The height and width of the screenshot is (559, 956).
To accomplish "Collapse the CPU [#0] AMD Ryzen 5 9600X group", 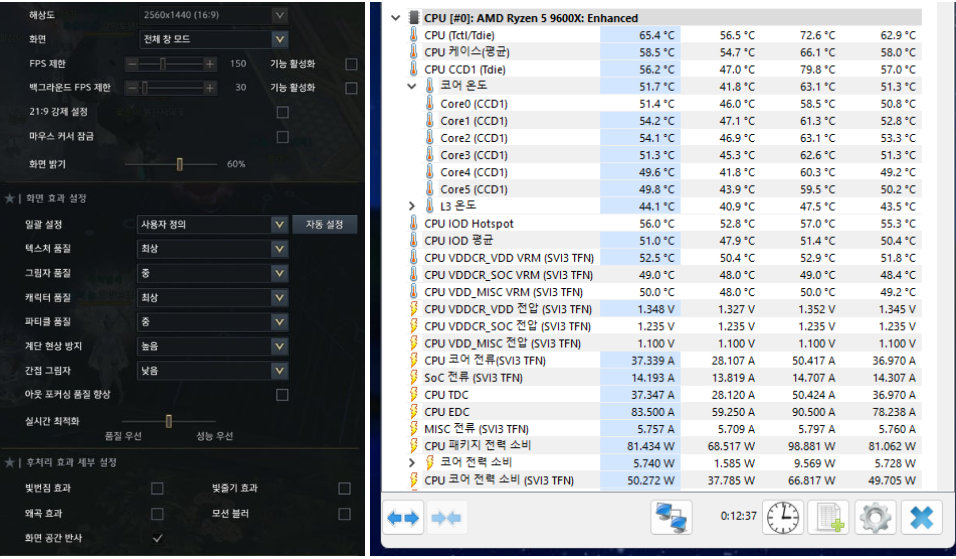I will (x=396, y=18).
